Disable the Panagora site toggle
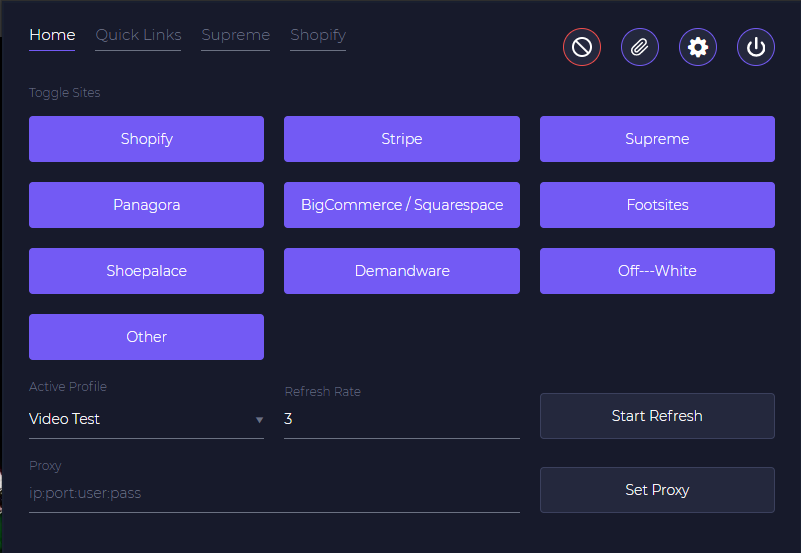 [146, 205]
